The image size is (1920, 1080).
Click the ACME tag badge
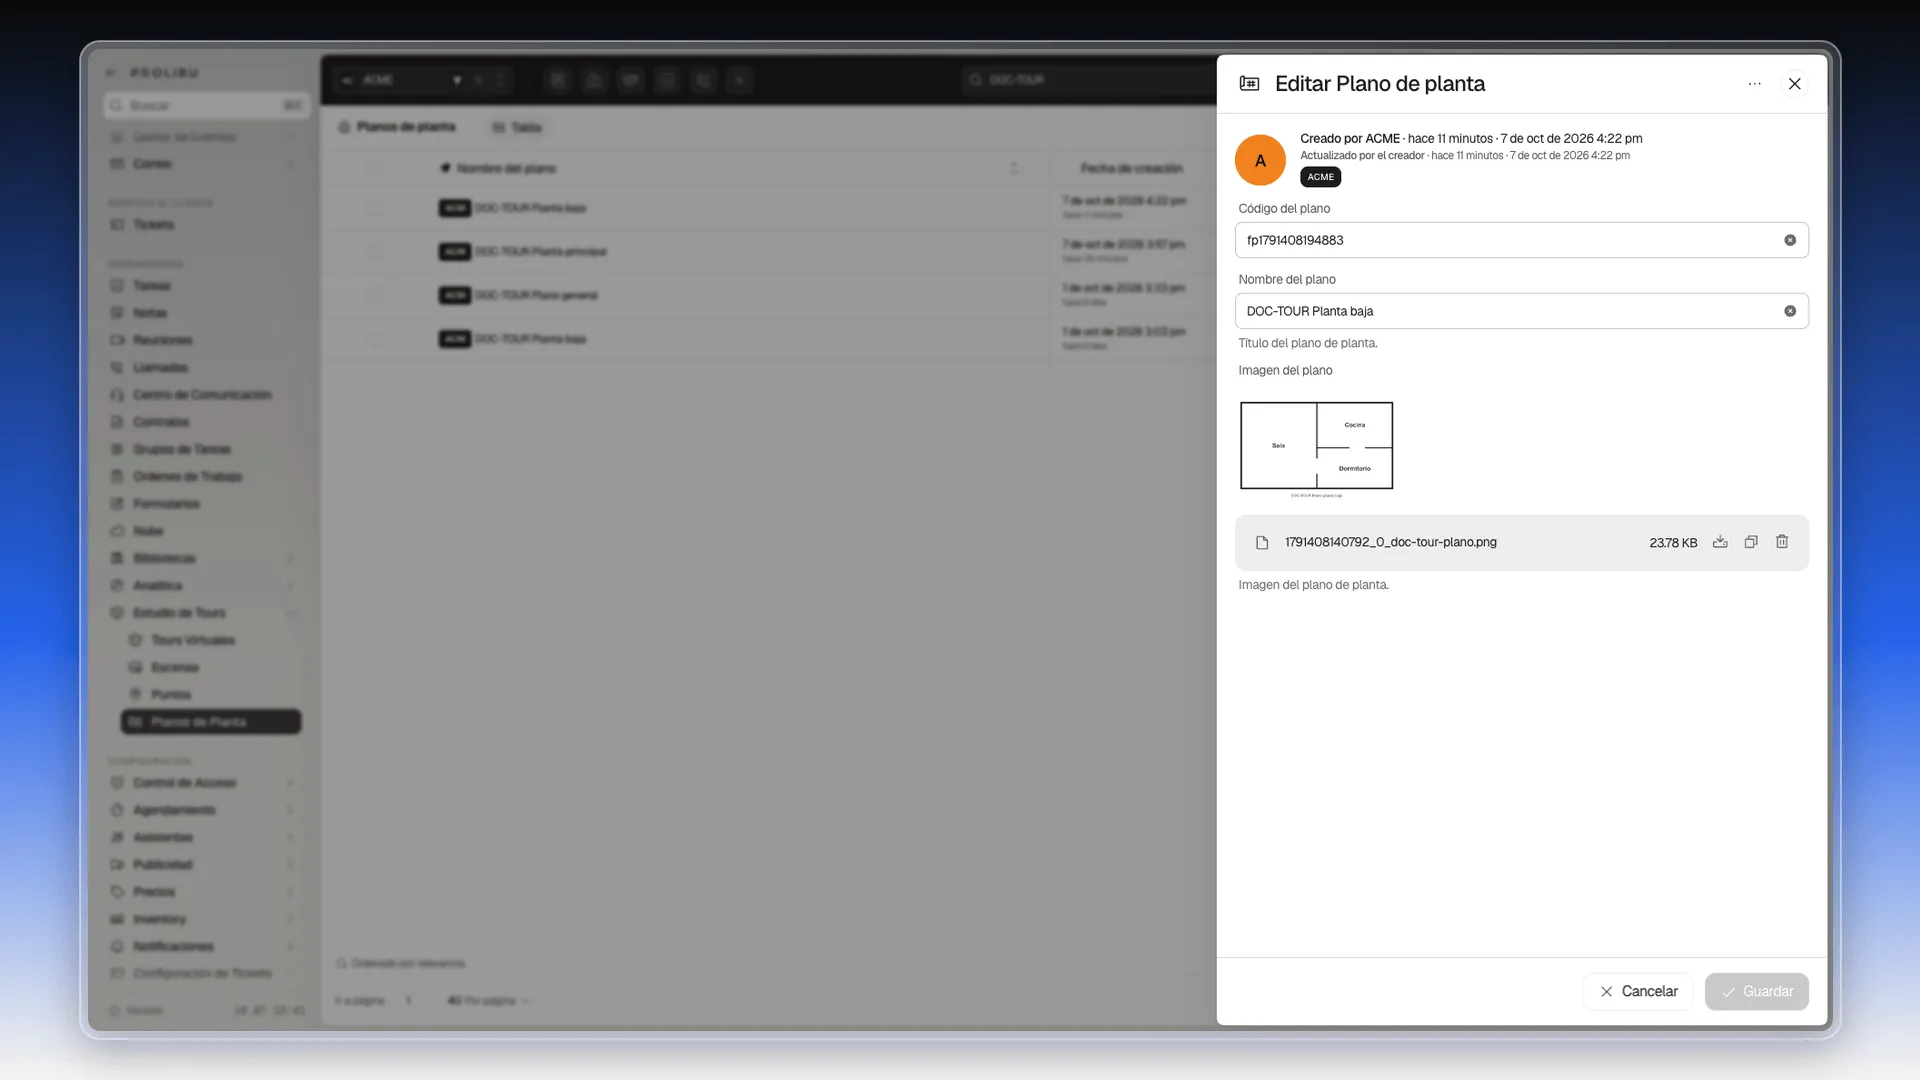pos(1320,177)
